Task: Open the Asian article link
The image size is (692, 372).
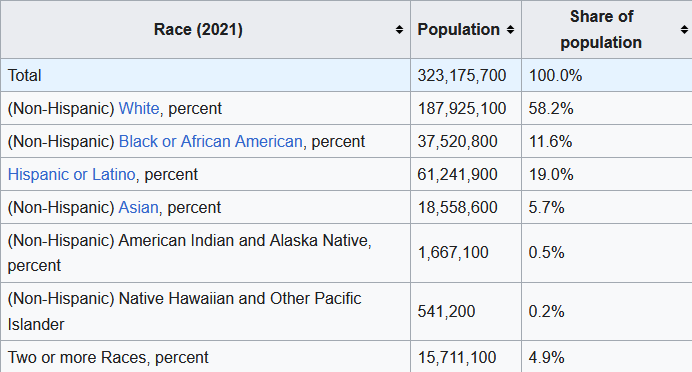Action: (138, 207)
